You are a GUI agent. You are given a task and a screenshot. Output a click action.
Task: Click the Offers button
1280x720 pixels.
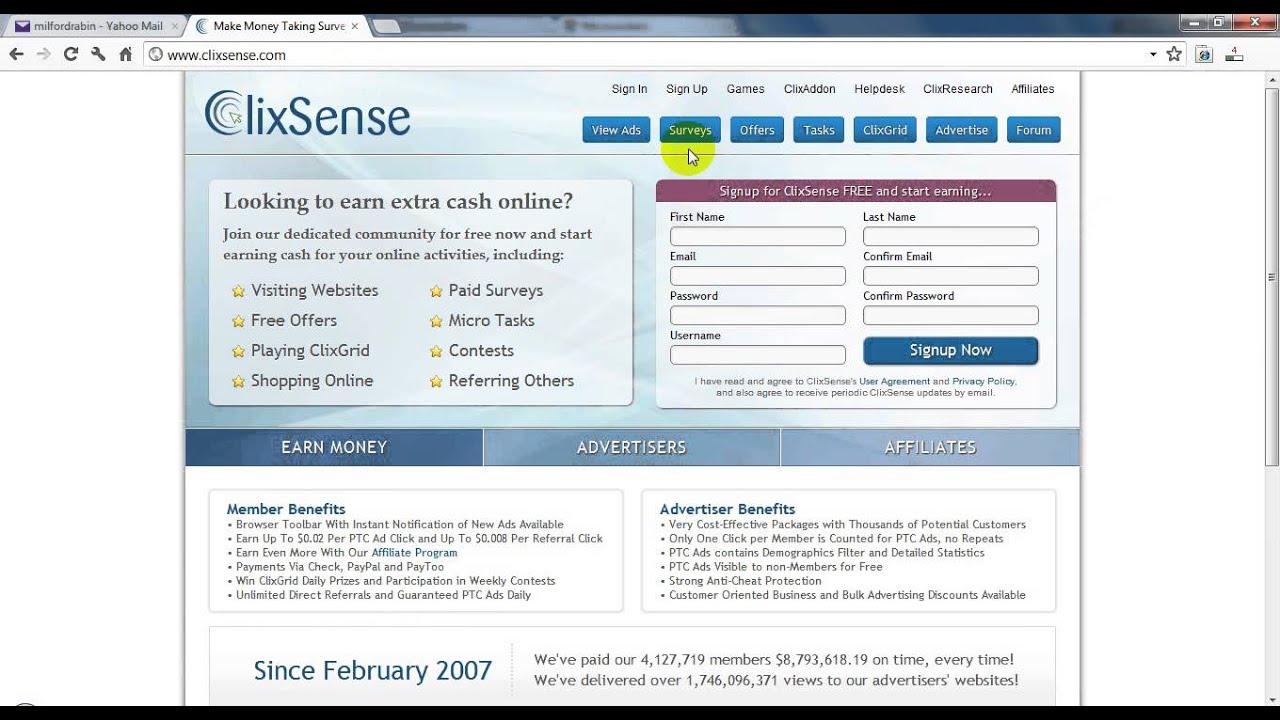tap(757, 130)
